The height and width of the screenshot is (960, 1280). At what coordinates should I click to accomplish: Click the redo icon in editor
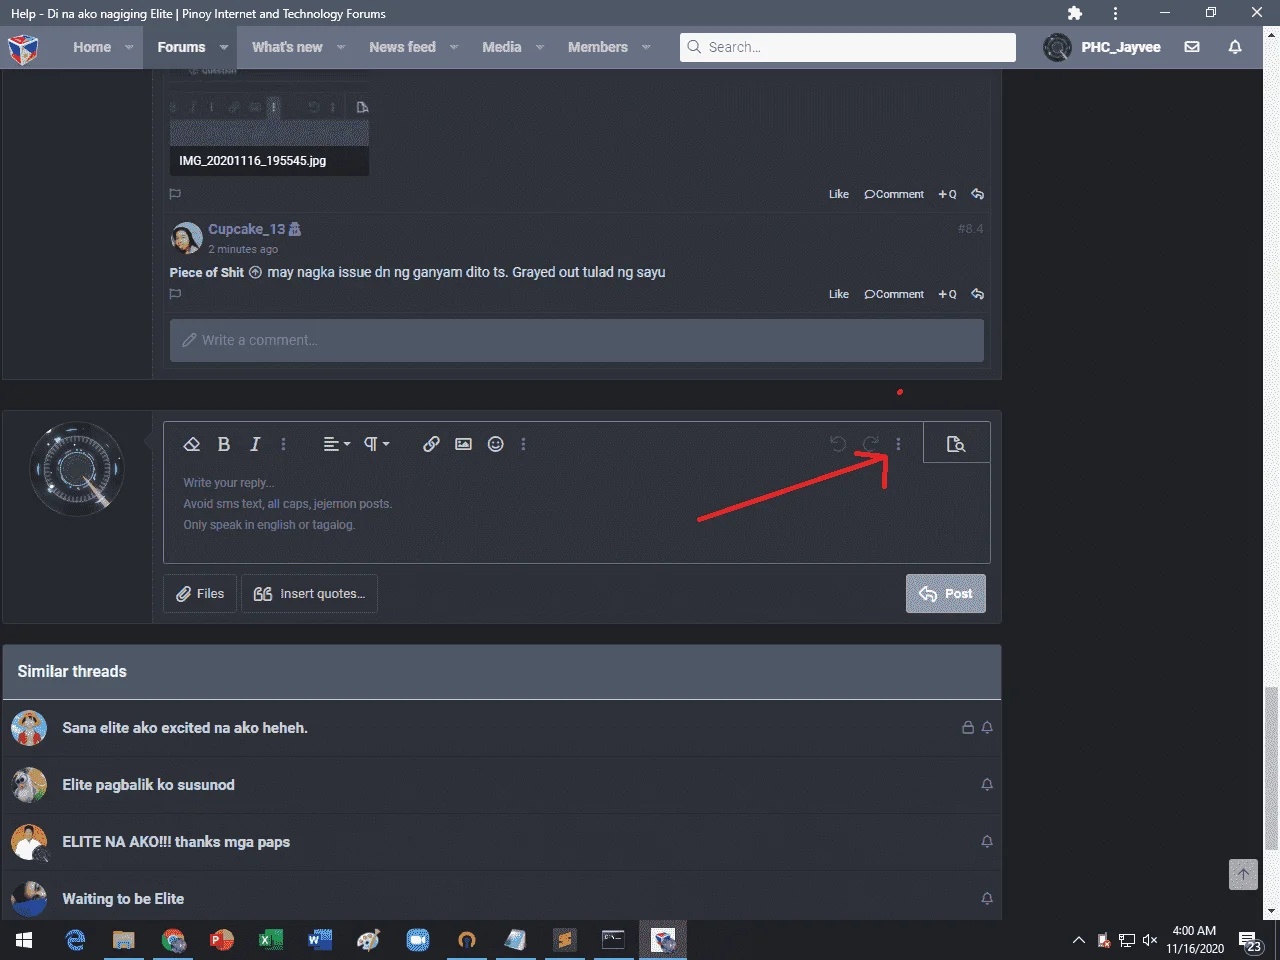pos(871,444)
